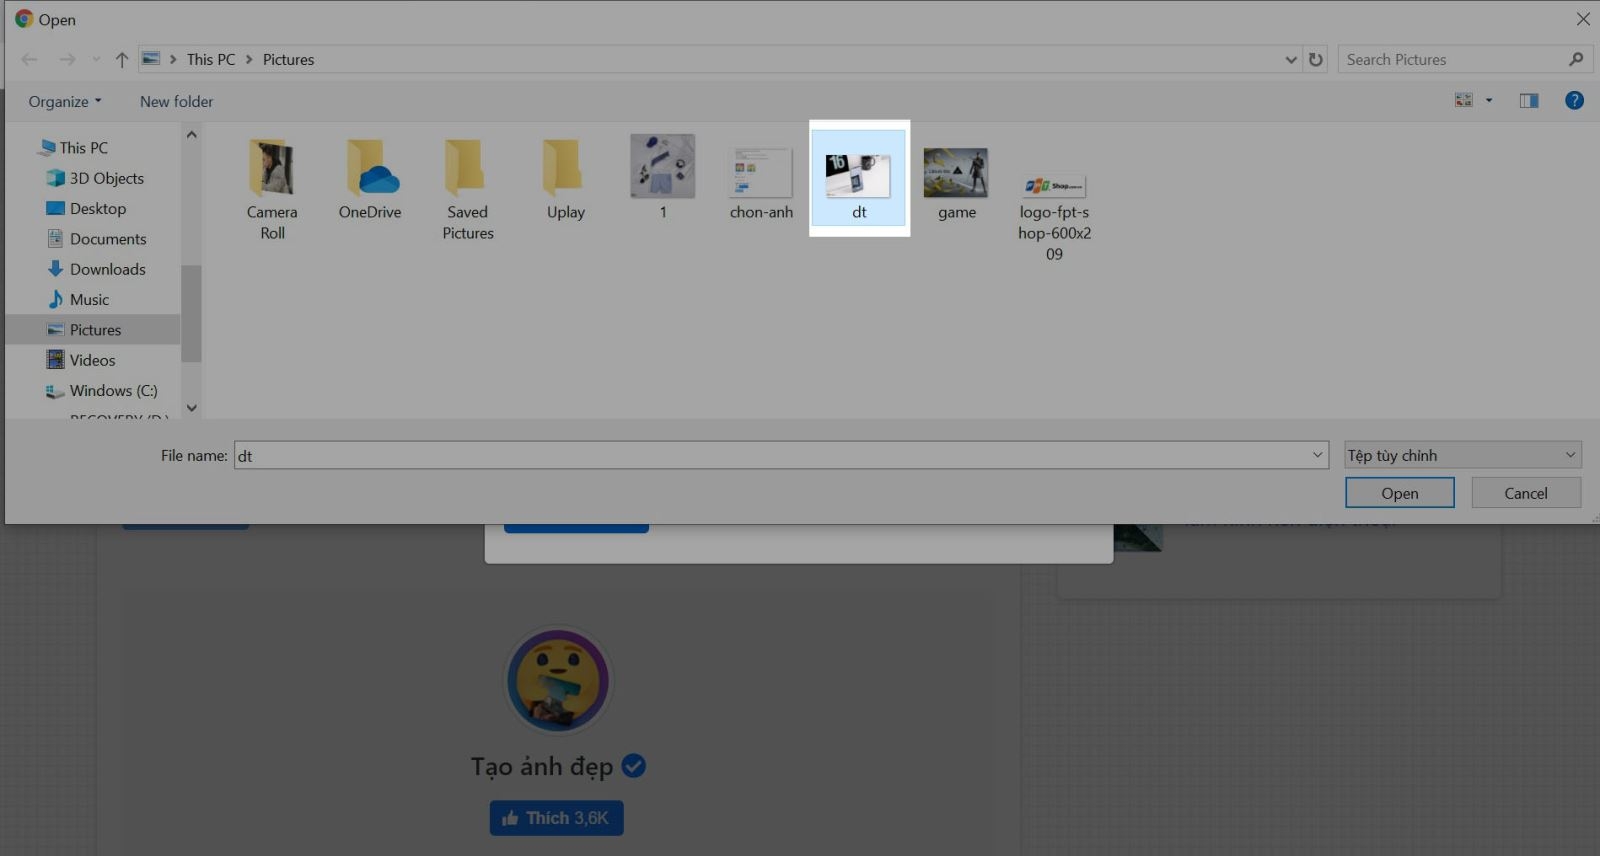Click the Tạo ảnh đẹp page title
1600x856 pixels.
[542, 767]
